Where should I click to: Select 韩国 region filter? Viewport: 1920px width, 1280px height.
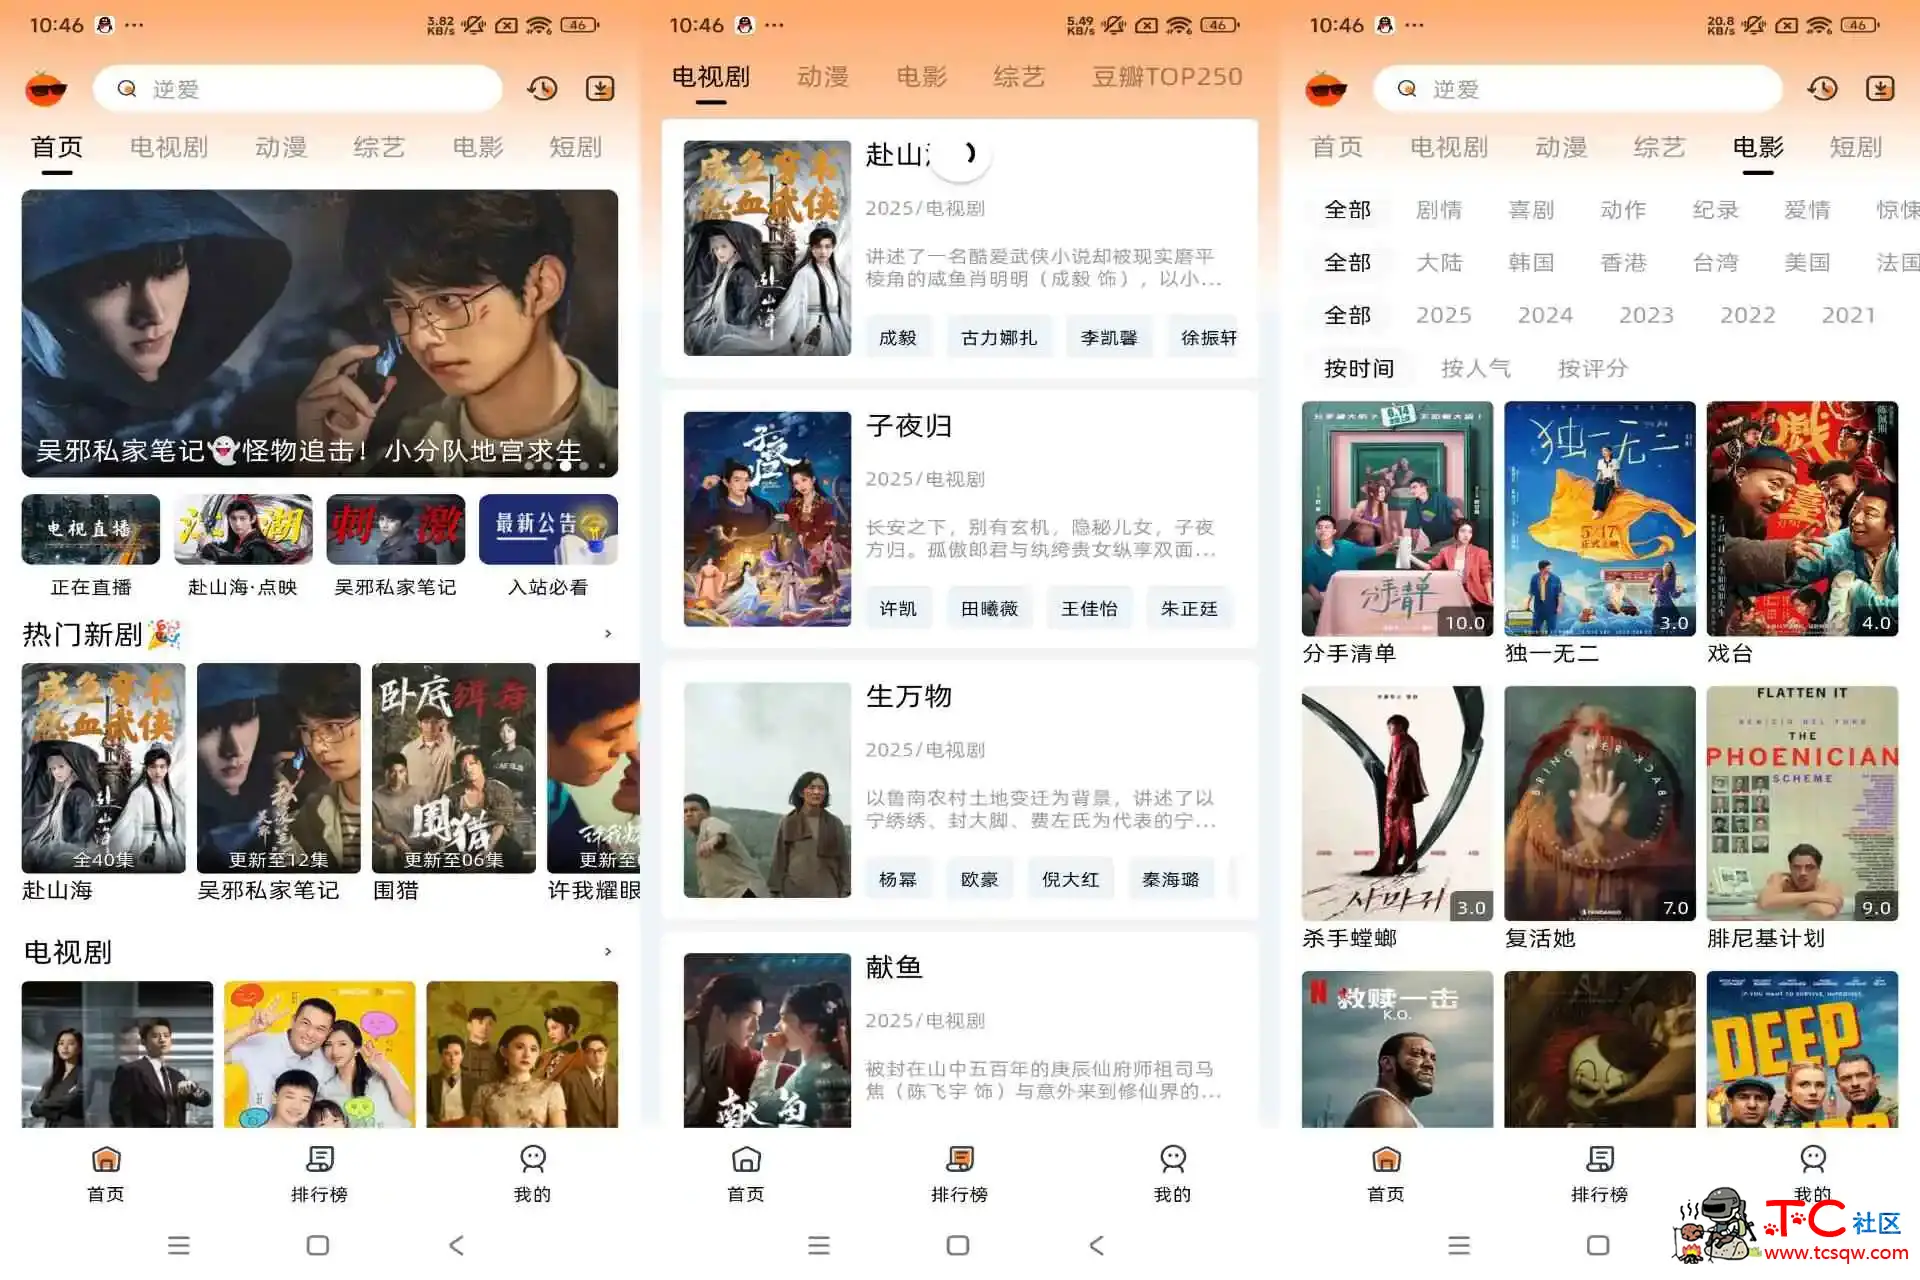[x=1531, y=263]
